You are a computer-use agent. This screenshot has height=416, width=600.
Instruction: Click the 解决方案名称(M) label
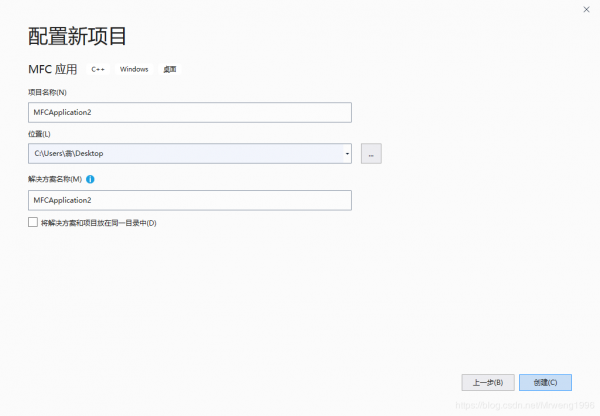click(55, 179)
